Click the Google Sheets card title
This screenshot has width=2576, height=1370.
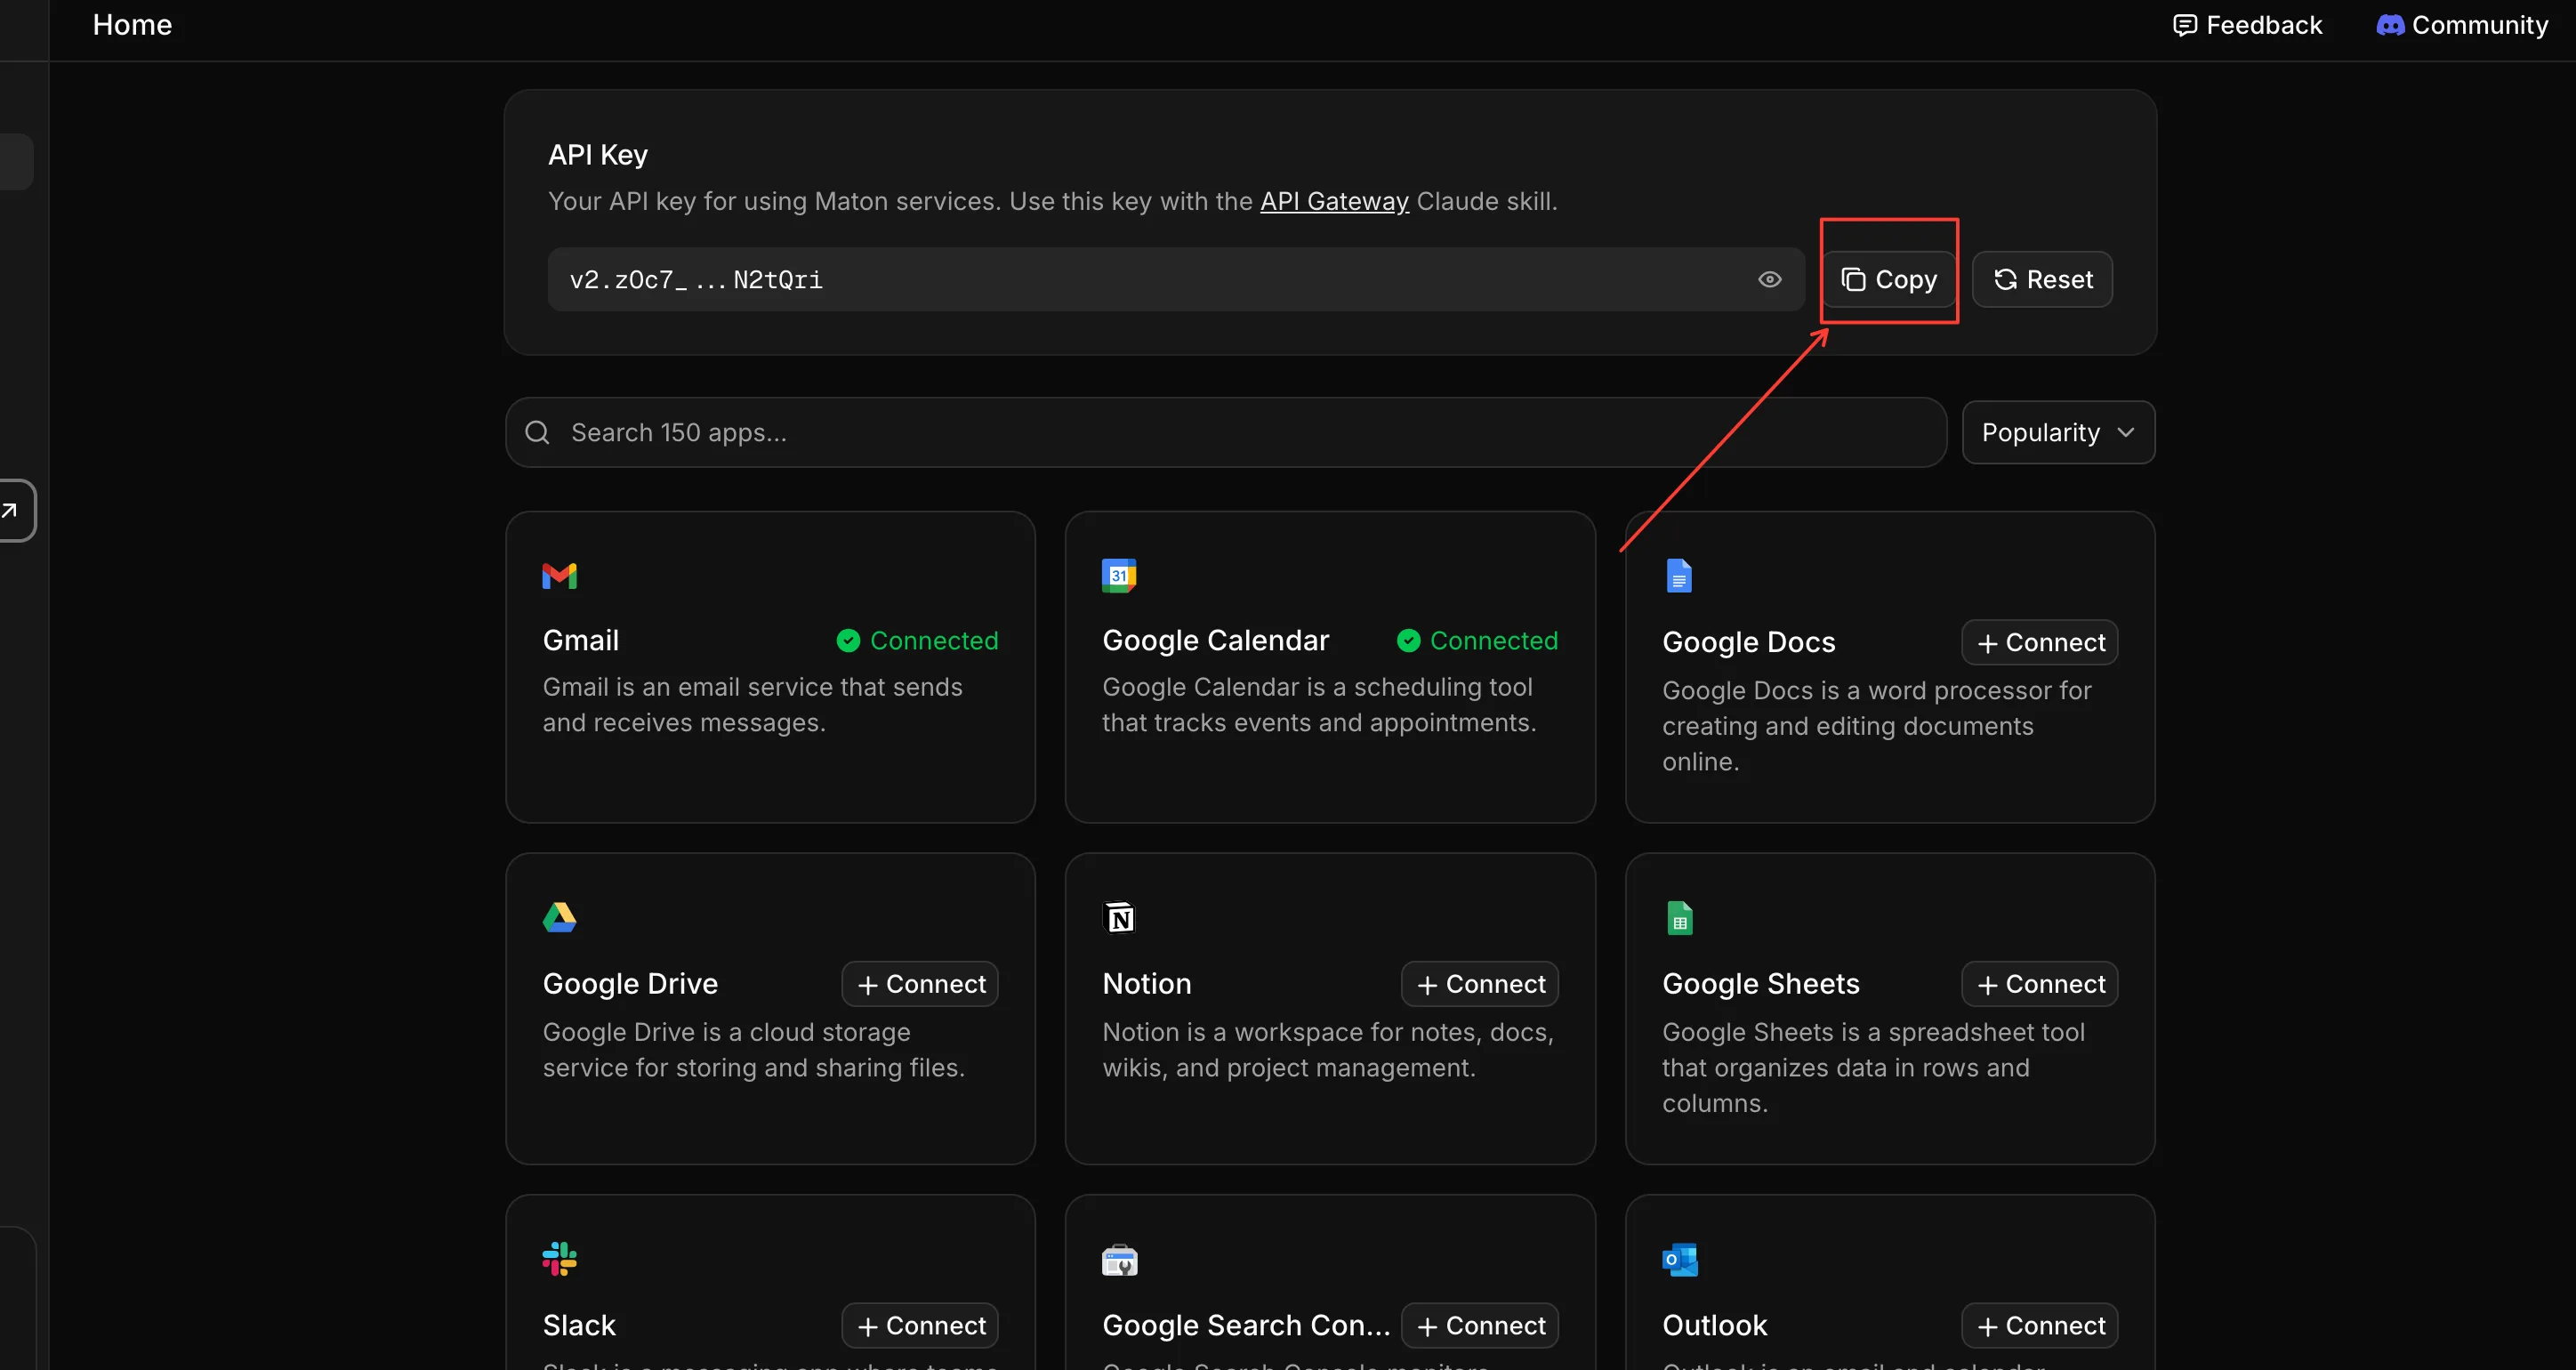pyautogui.click(x=1761, y=984)
